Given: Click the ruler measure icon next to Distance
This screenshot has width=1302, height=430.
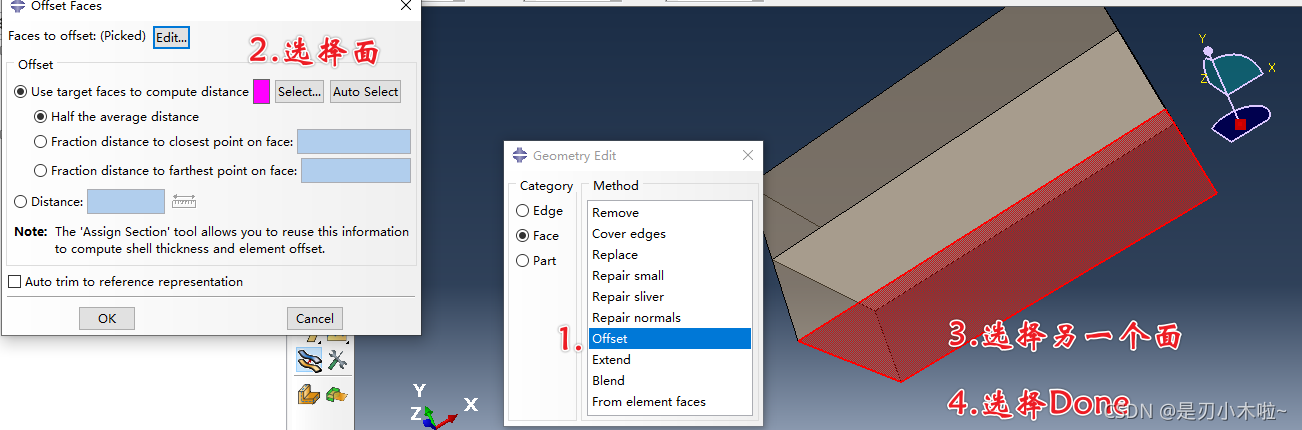Looking at the screenshot, I should point(184,201).
